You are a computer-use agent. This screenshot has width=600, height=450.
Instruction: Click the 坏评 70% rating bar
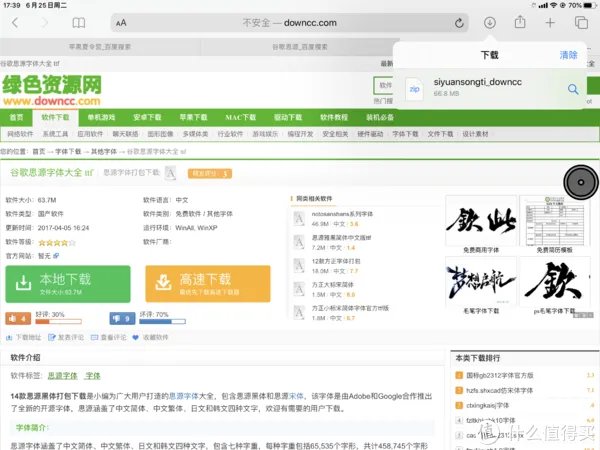tap(163, 321)
